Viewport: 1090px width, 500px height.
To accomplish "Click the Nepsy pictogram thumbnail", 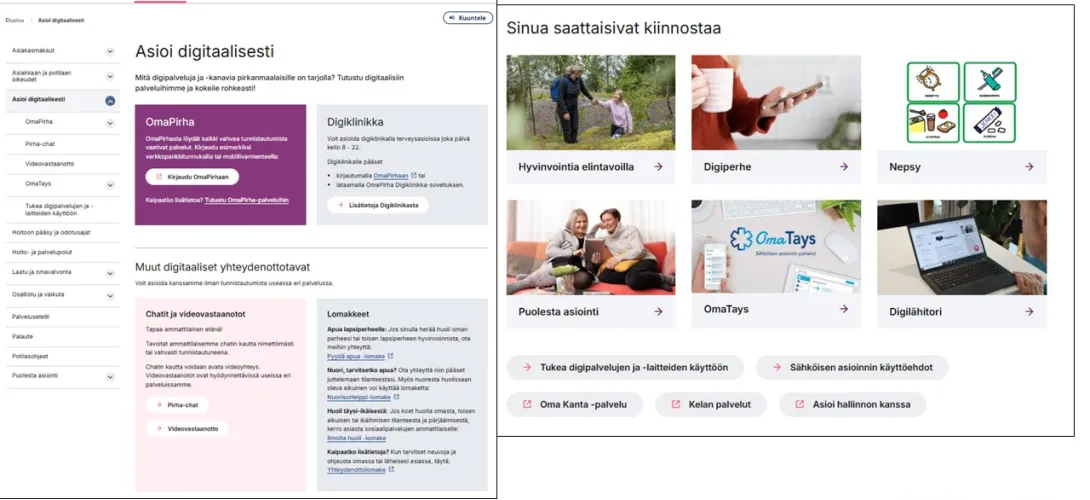I will (x=961, y=103).
